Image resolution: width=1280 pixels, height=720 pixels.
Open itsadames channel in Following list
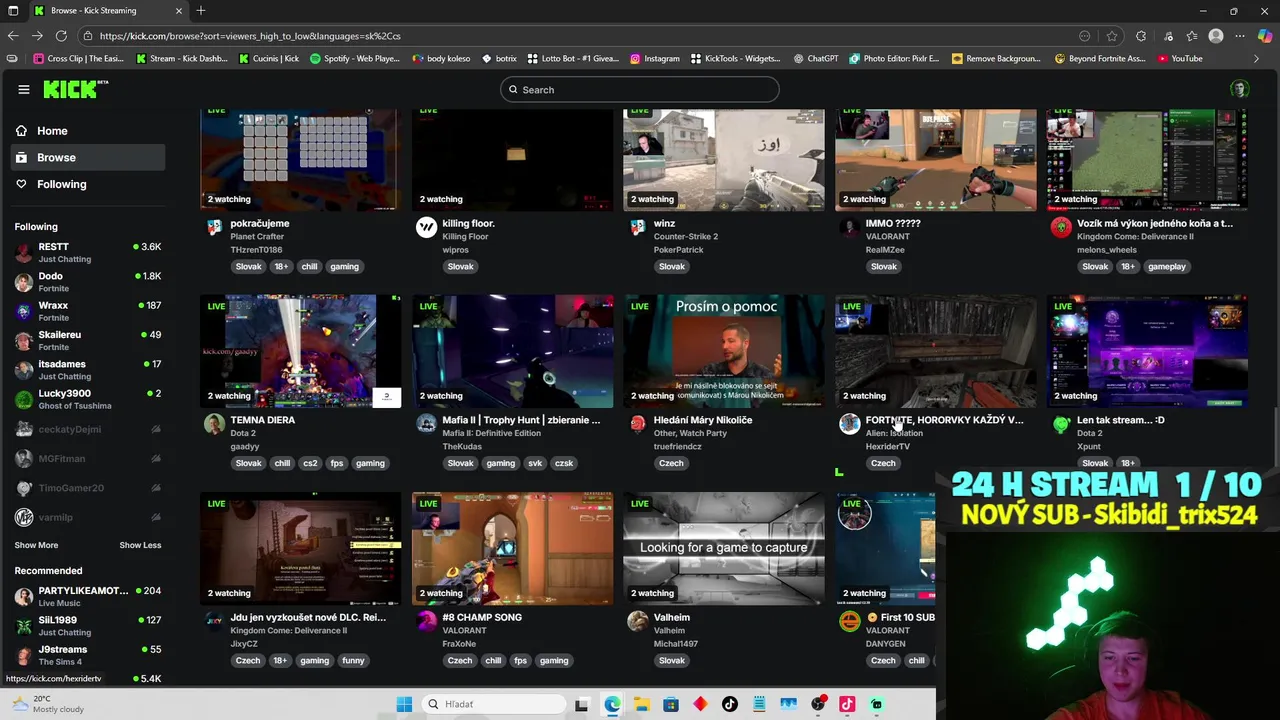pyautogui.click(x=88, y=370)
